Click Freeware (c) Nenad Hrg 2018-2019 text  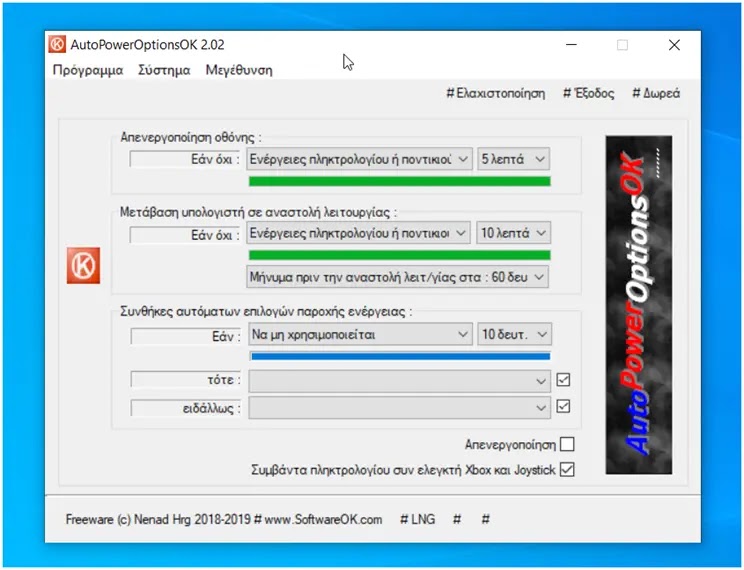(x=158, y=519)
